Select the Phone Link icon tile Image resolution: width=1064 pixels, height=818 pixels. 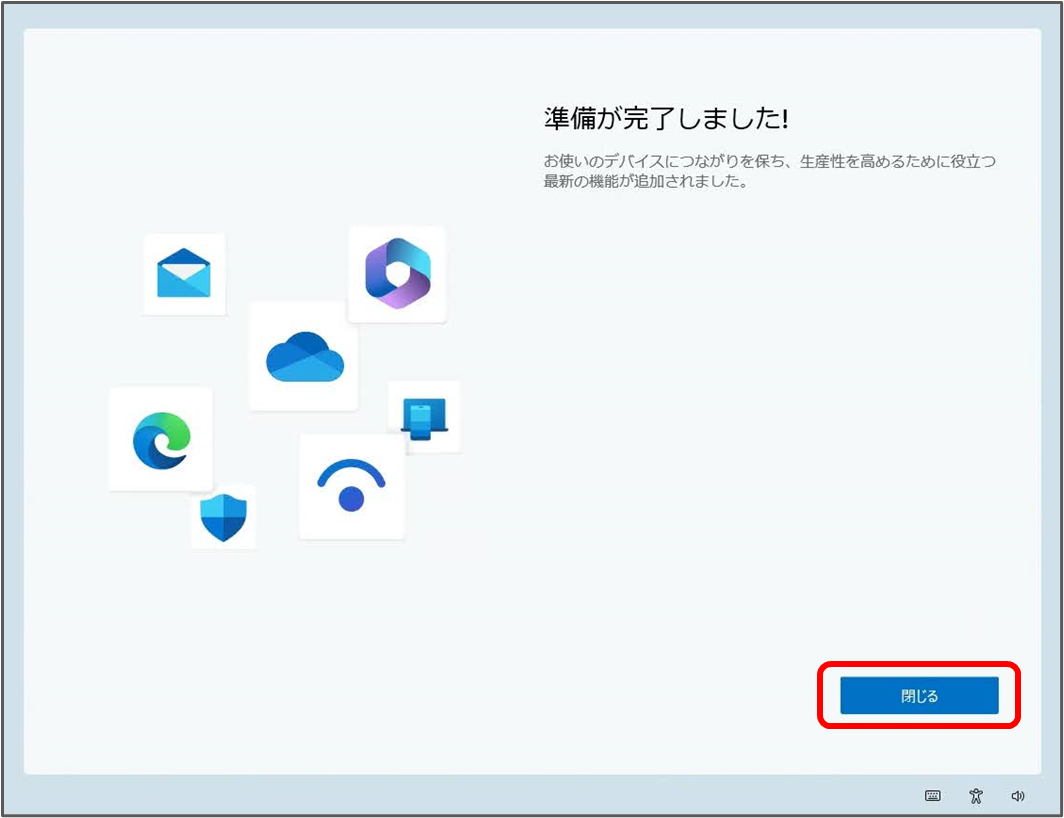(x=424, y=416)
